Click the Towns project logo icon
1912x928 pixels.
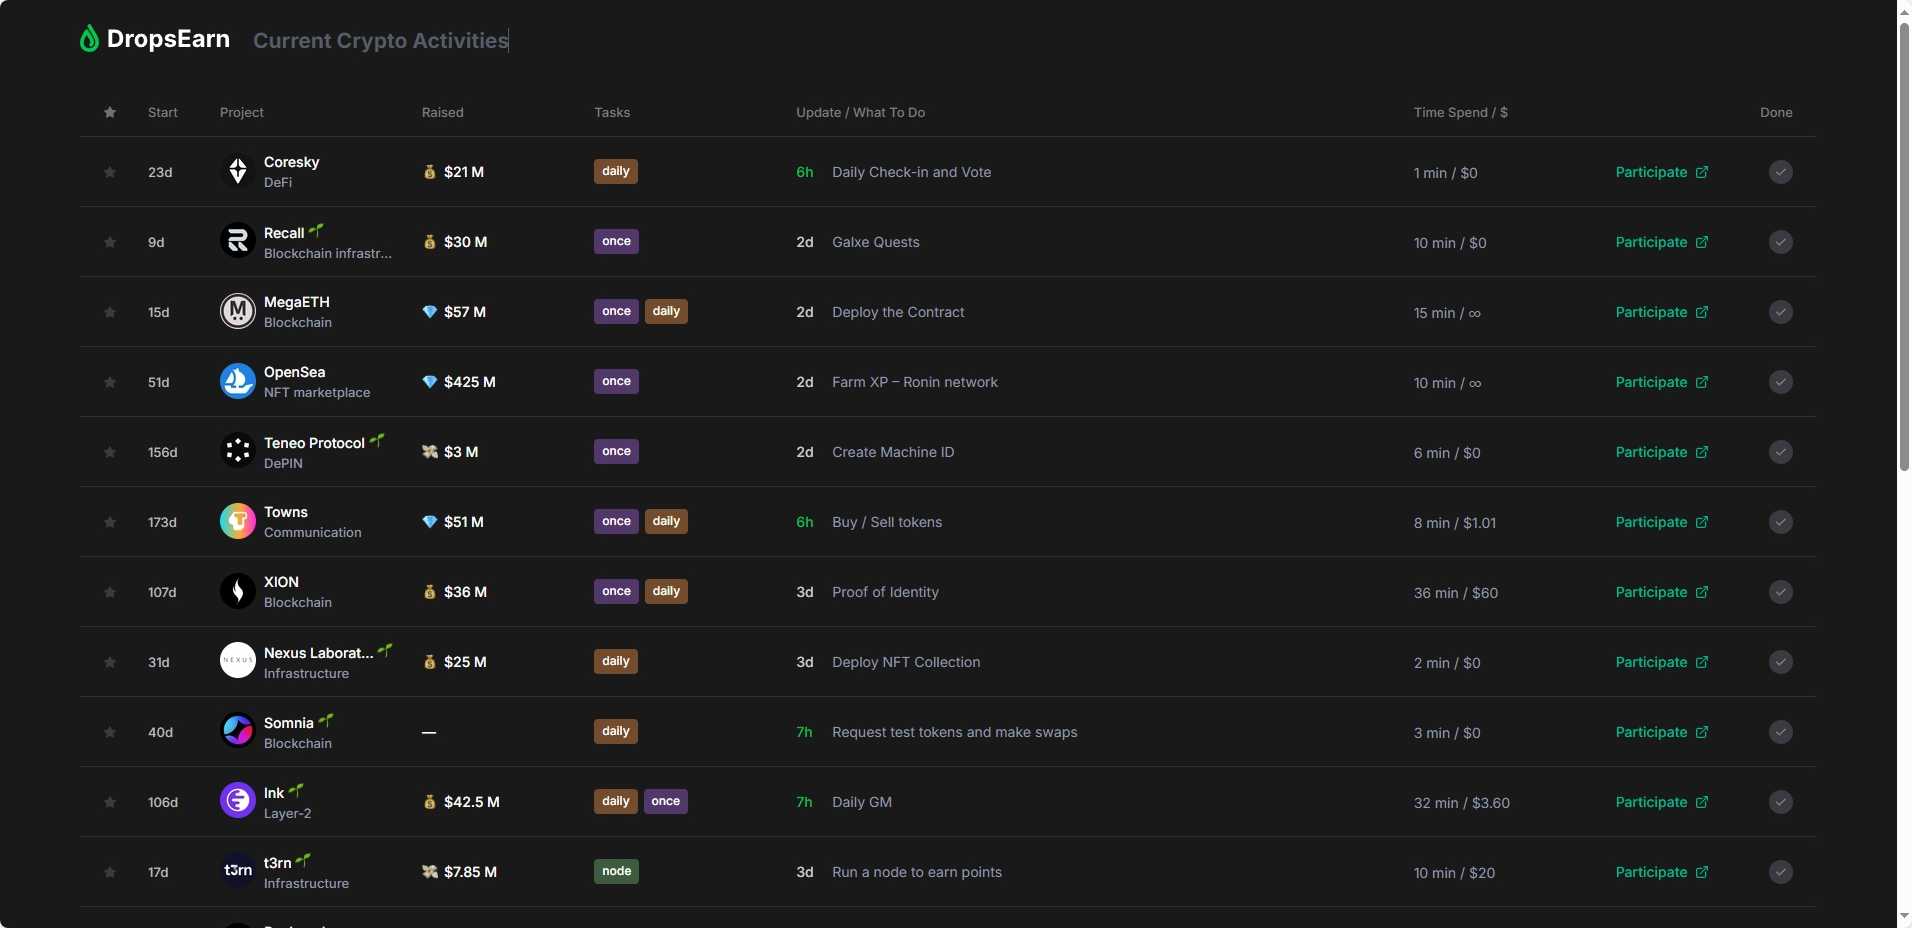pos(237,522)
